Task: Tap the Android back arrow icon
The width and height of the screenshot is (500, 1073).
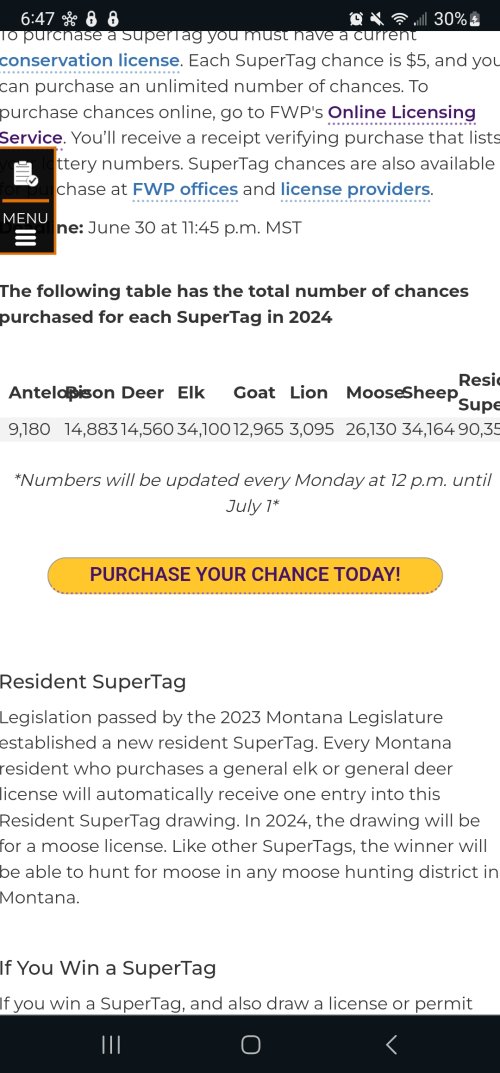Action: (x=391, y=1044)
